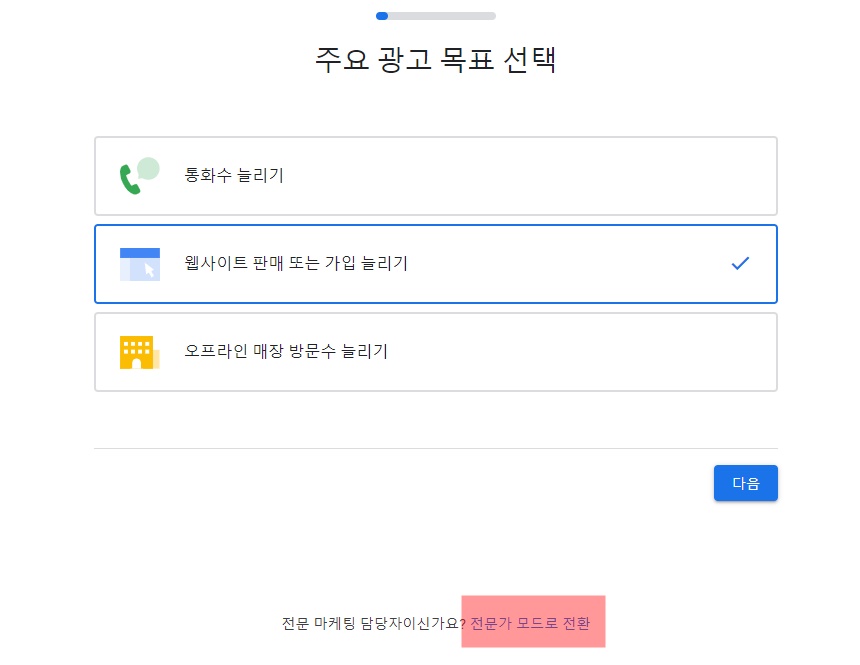Click the filled blue segment of the progress indicator
This screenshot has width=860, height=665.
click(382, 16)
